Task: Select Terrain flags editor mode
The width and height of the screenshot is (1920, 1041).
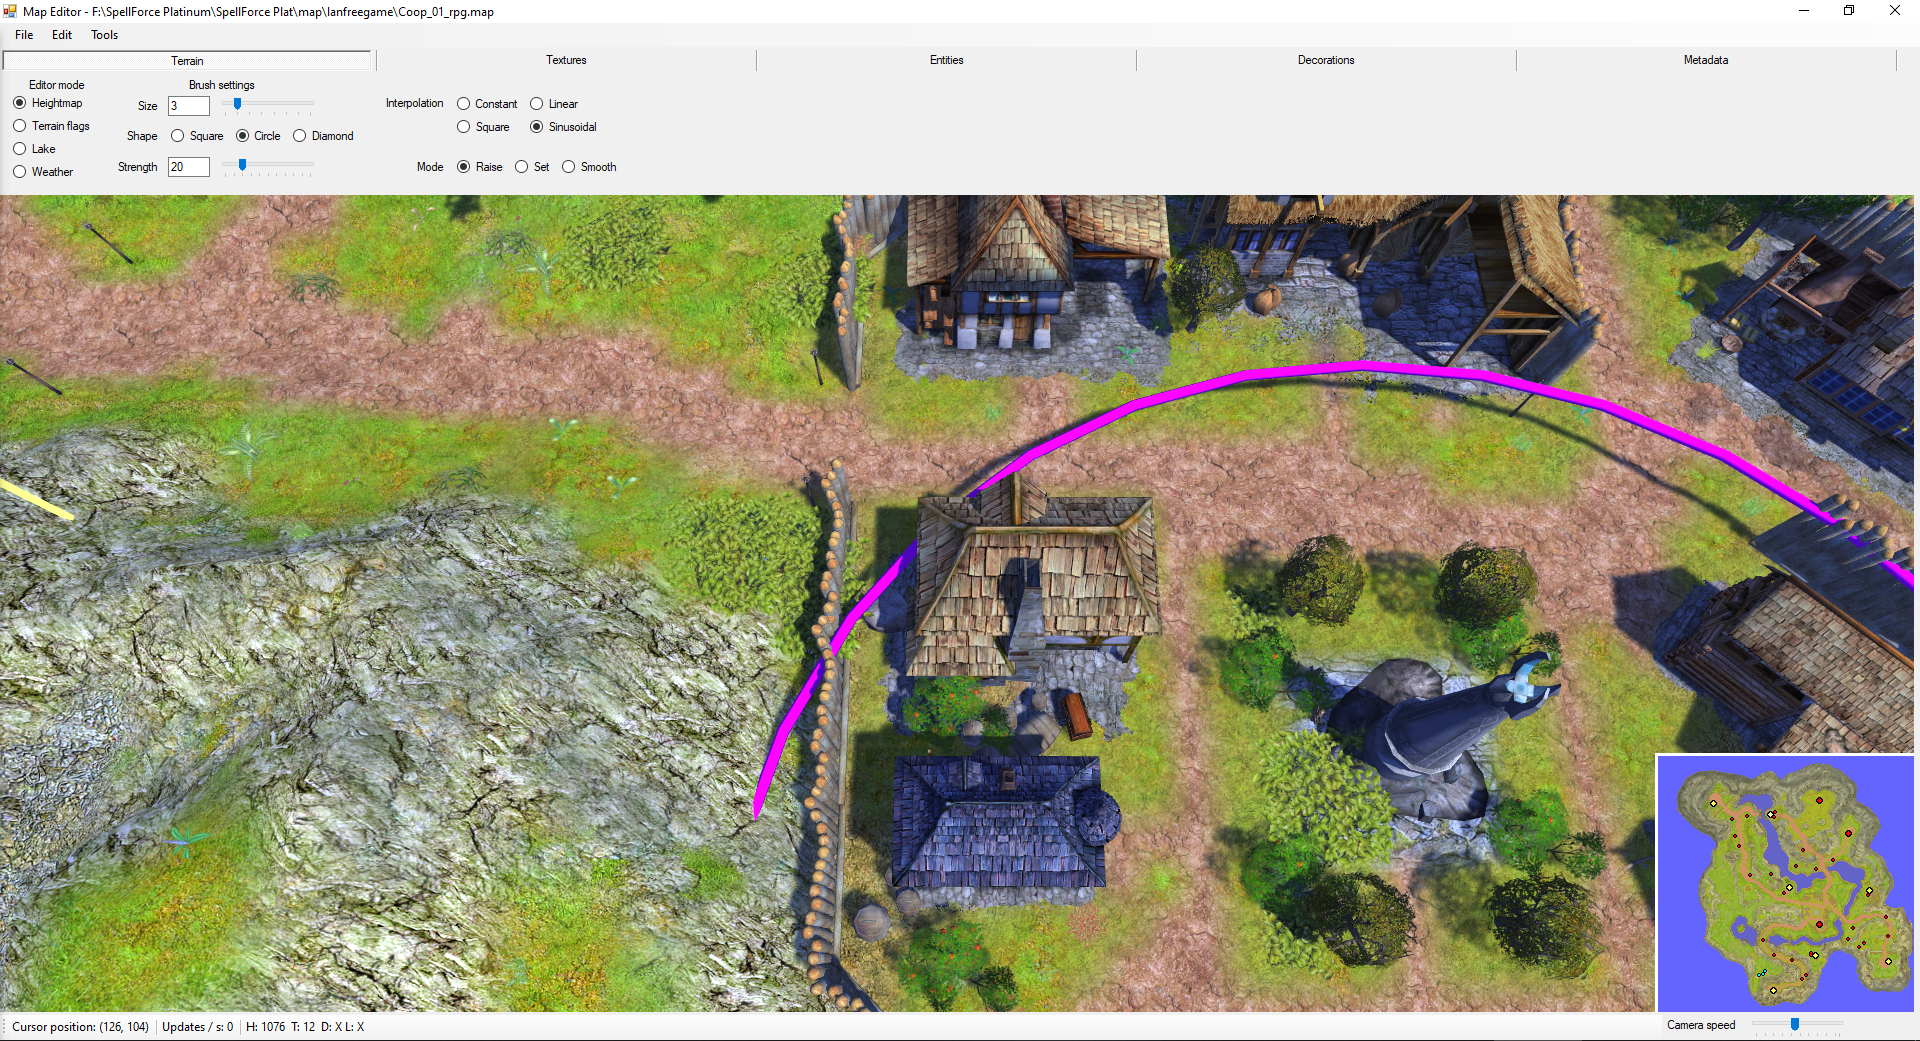Action: click(x=52, y=126)
